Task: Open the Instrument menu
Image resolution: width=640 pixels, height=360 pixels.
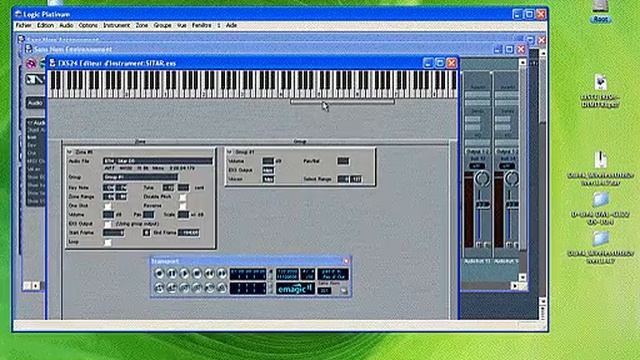Action: (x=116, y=25)
